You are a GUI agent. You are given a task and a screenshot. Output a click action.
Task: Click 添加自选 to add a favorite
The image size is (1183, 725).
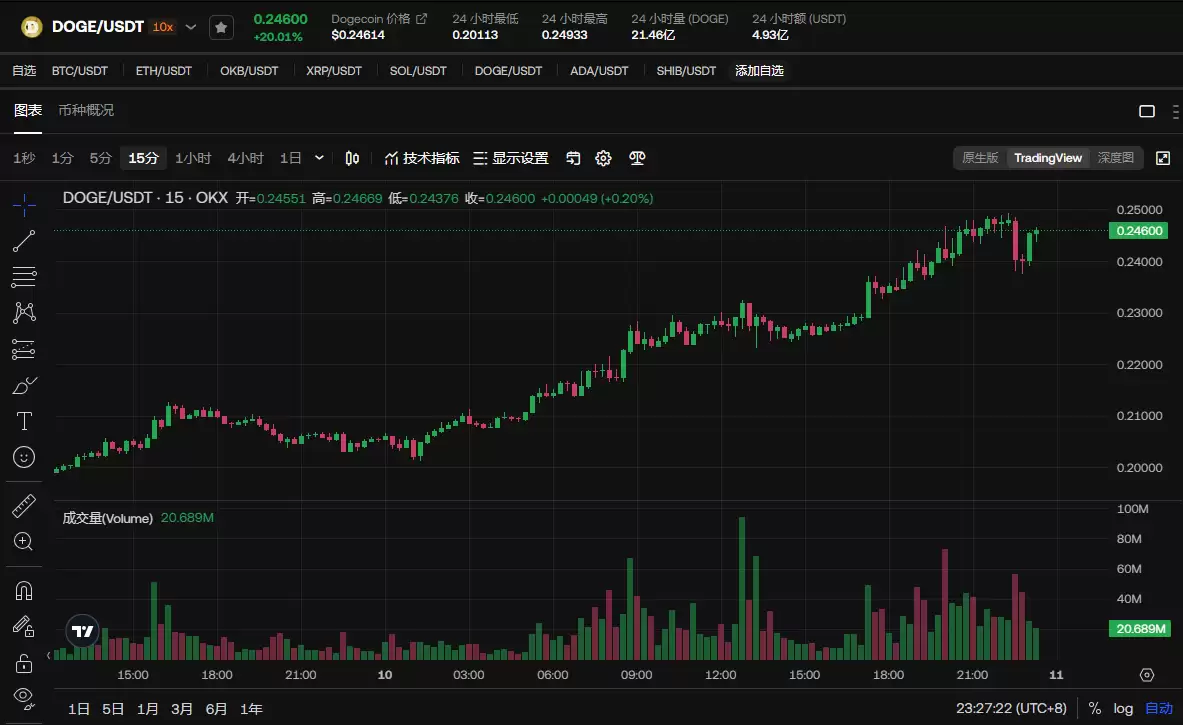759,70
